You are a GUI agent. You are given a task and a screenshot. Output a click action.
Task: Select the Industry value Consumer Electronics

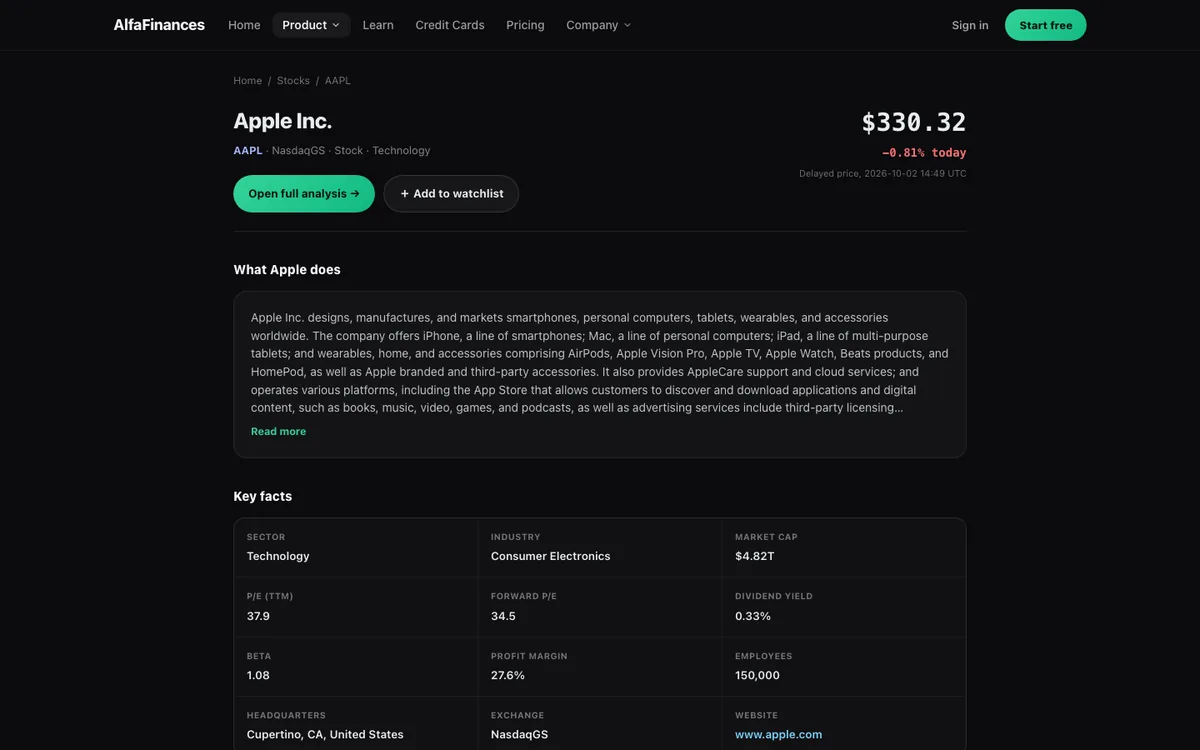pyautogui.click(x=551, y=557)
